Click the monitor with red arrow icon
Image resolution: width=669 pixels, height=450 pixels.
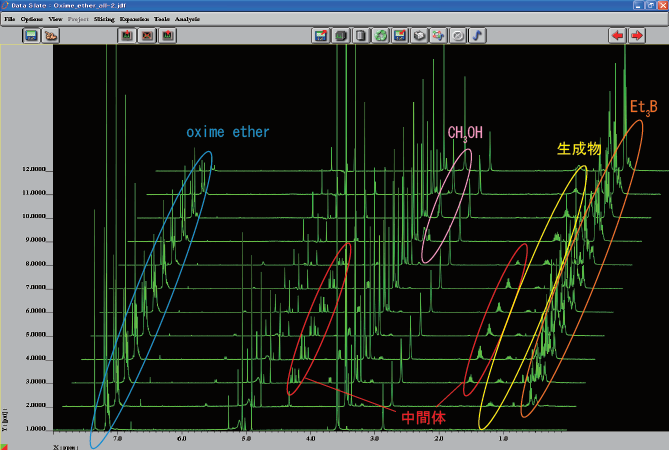(x=320, y=35)
